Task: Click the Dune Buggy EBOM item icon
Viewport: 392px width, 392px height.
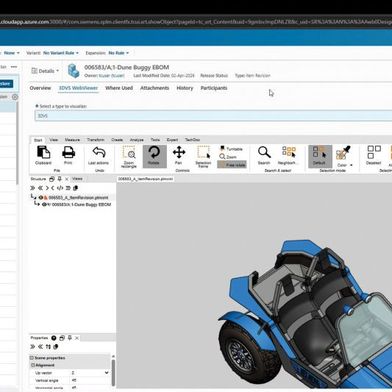Action: tap(73, 71)
